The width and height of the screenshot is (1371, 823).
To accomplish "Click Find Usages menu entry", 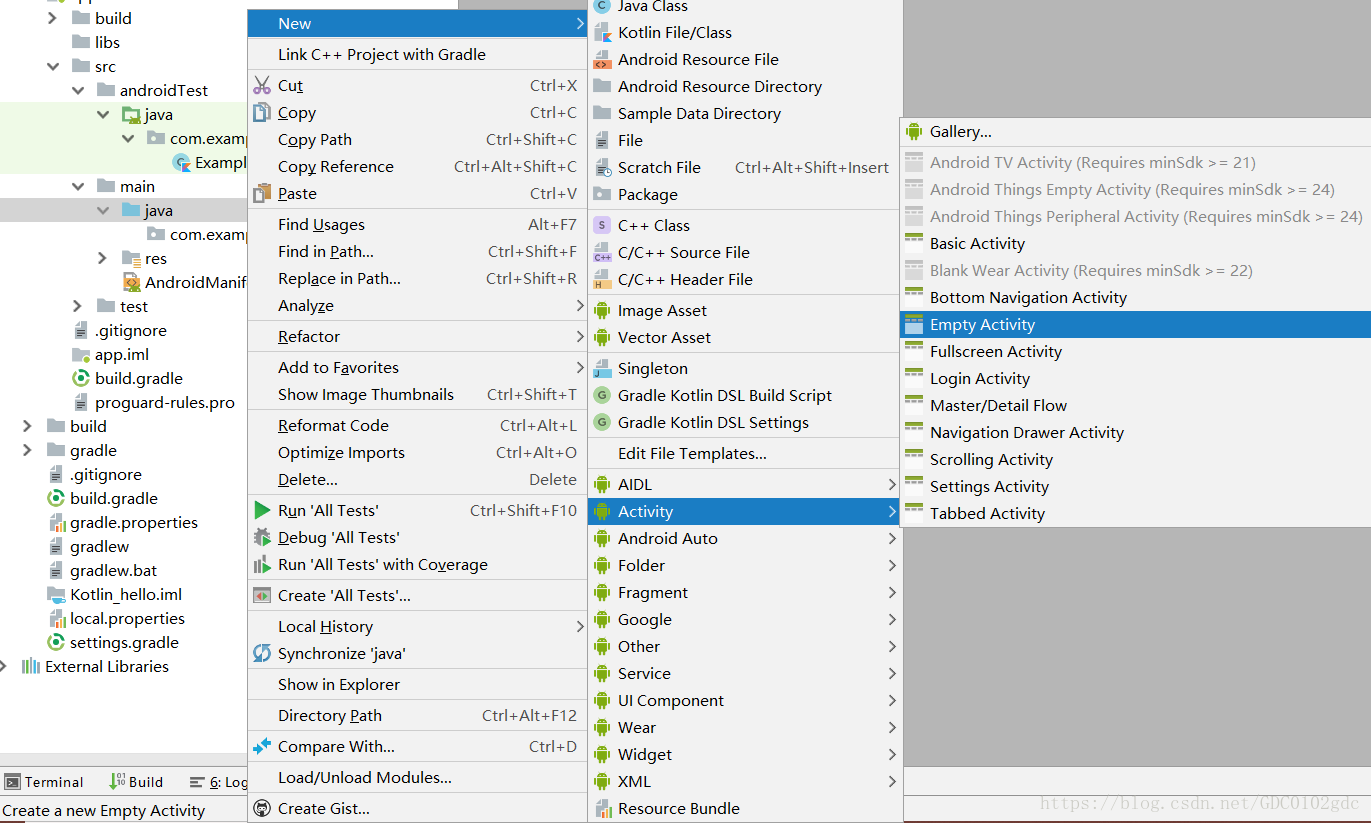I will point(417,225).
